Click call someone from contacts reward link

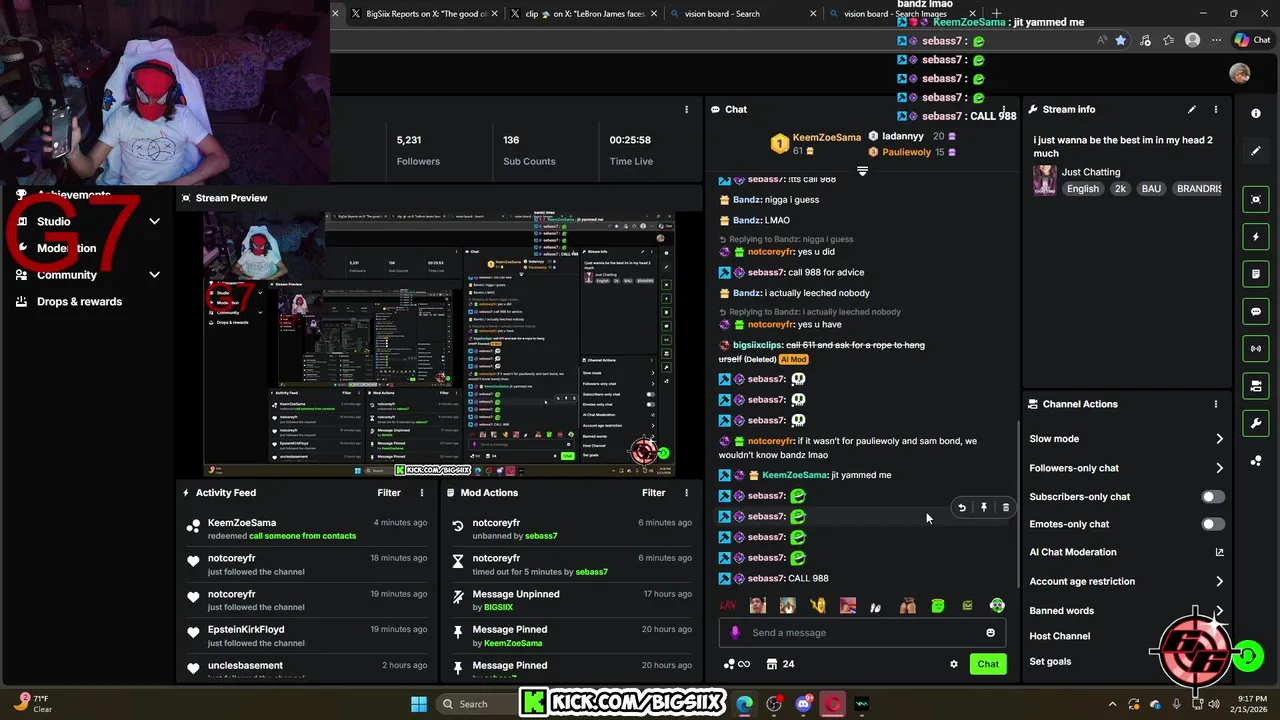pos(302,536)
